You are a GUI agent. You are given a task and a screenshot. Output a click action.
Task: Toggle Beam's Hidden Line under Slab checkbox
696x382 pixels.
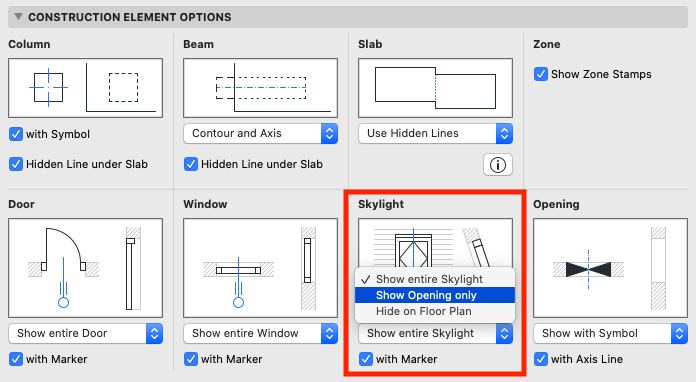[191, 164]
